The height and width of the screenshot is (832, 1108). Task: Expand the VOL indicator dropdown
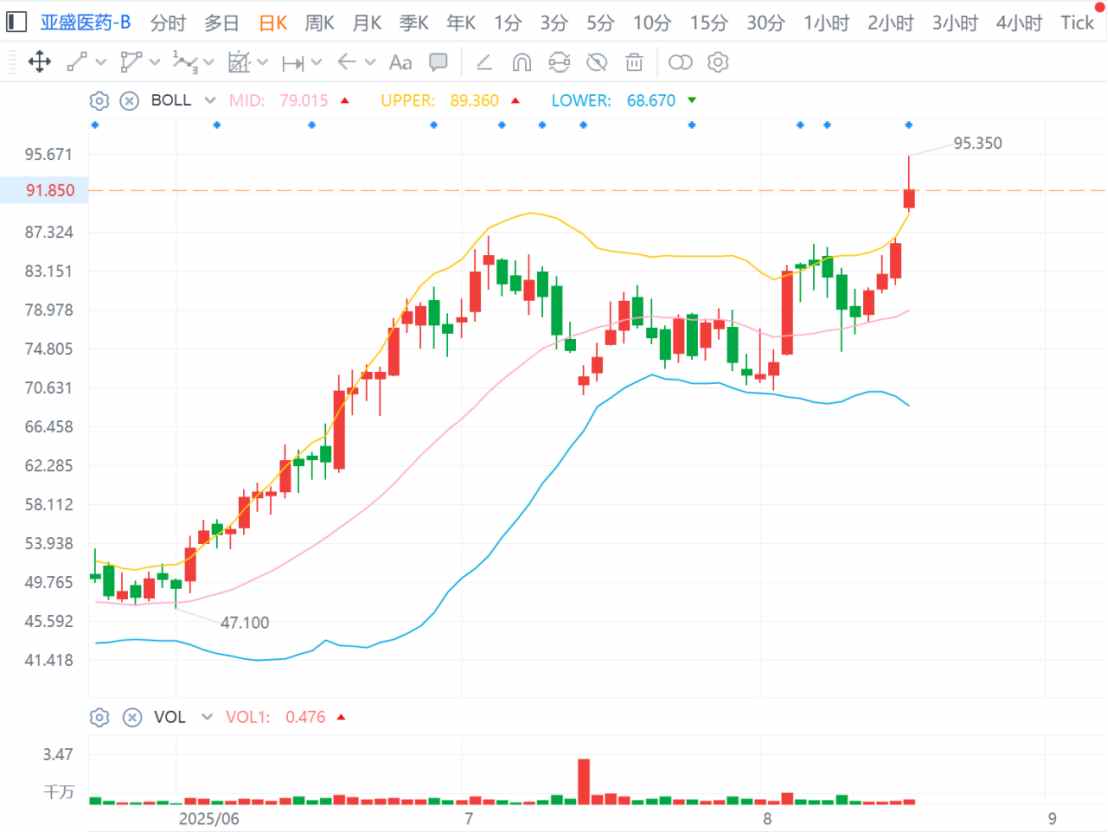click(x=207, y=717)
